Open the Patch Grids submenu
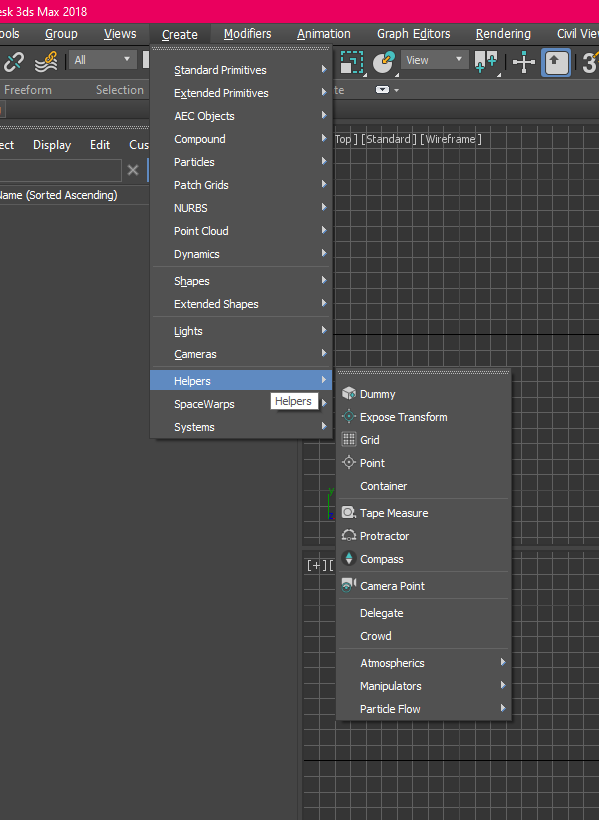Viewport: 599px width, 820px height. point(241,185)
